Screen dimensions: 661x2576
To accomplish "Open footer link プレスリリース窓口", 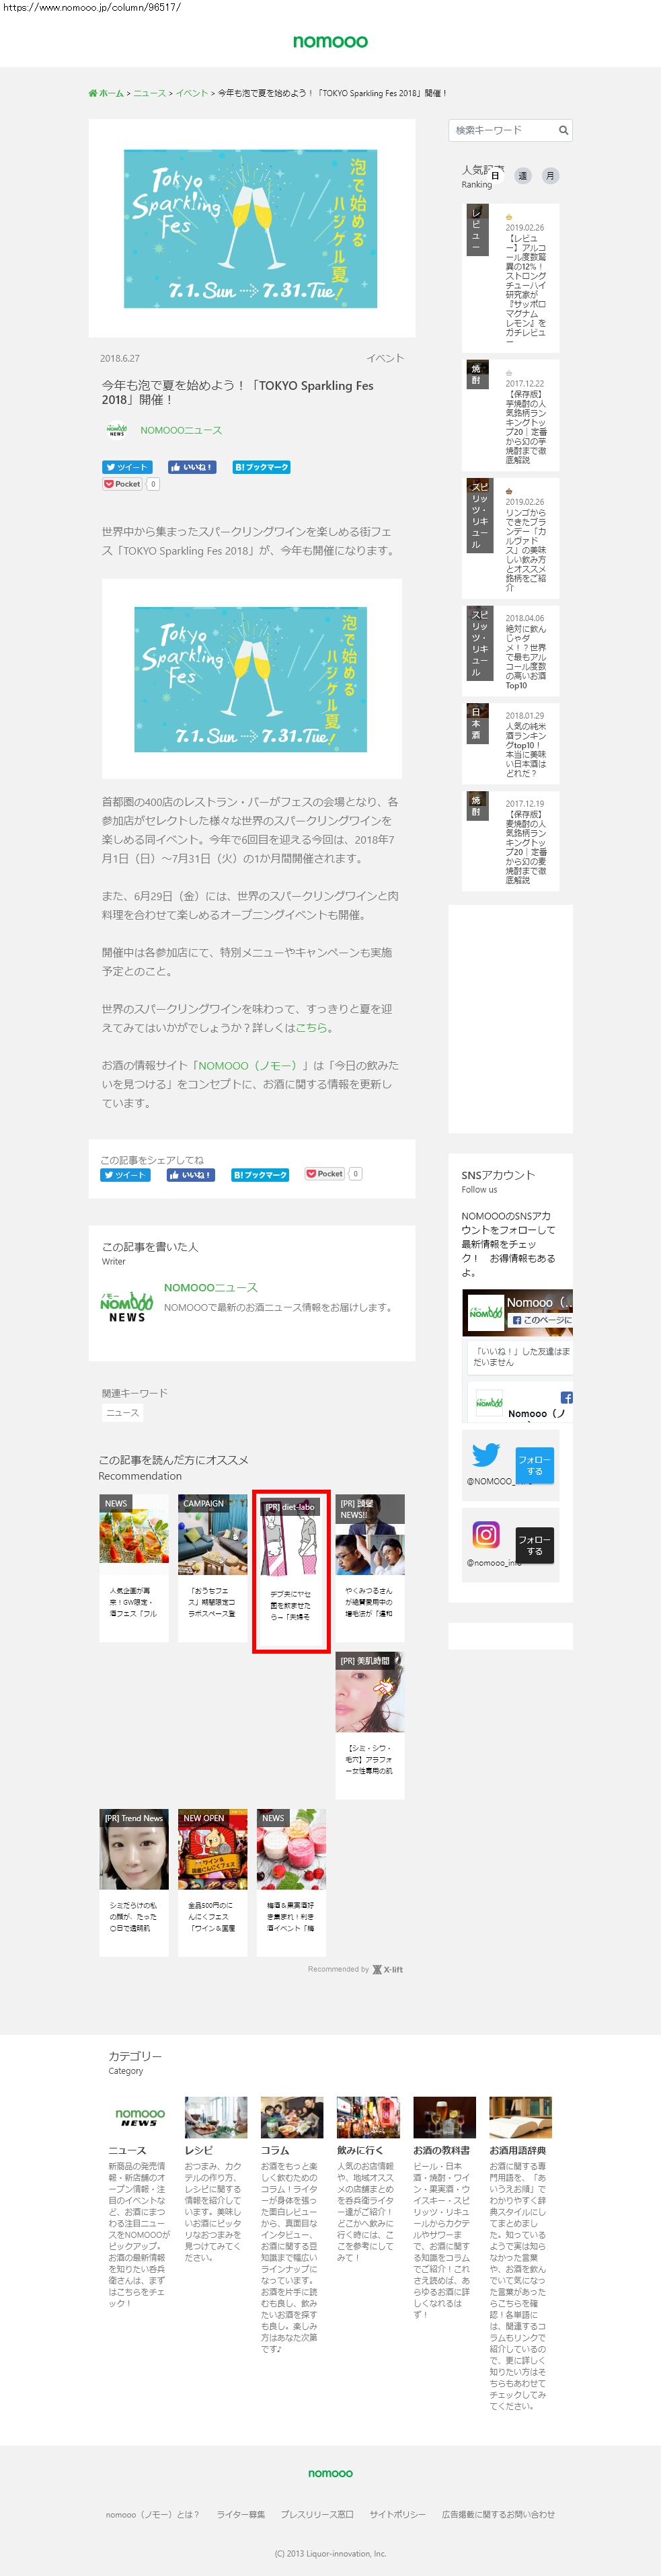I will (x=317, y=2514).
